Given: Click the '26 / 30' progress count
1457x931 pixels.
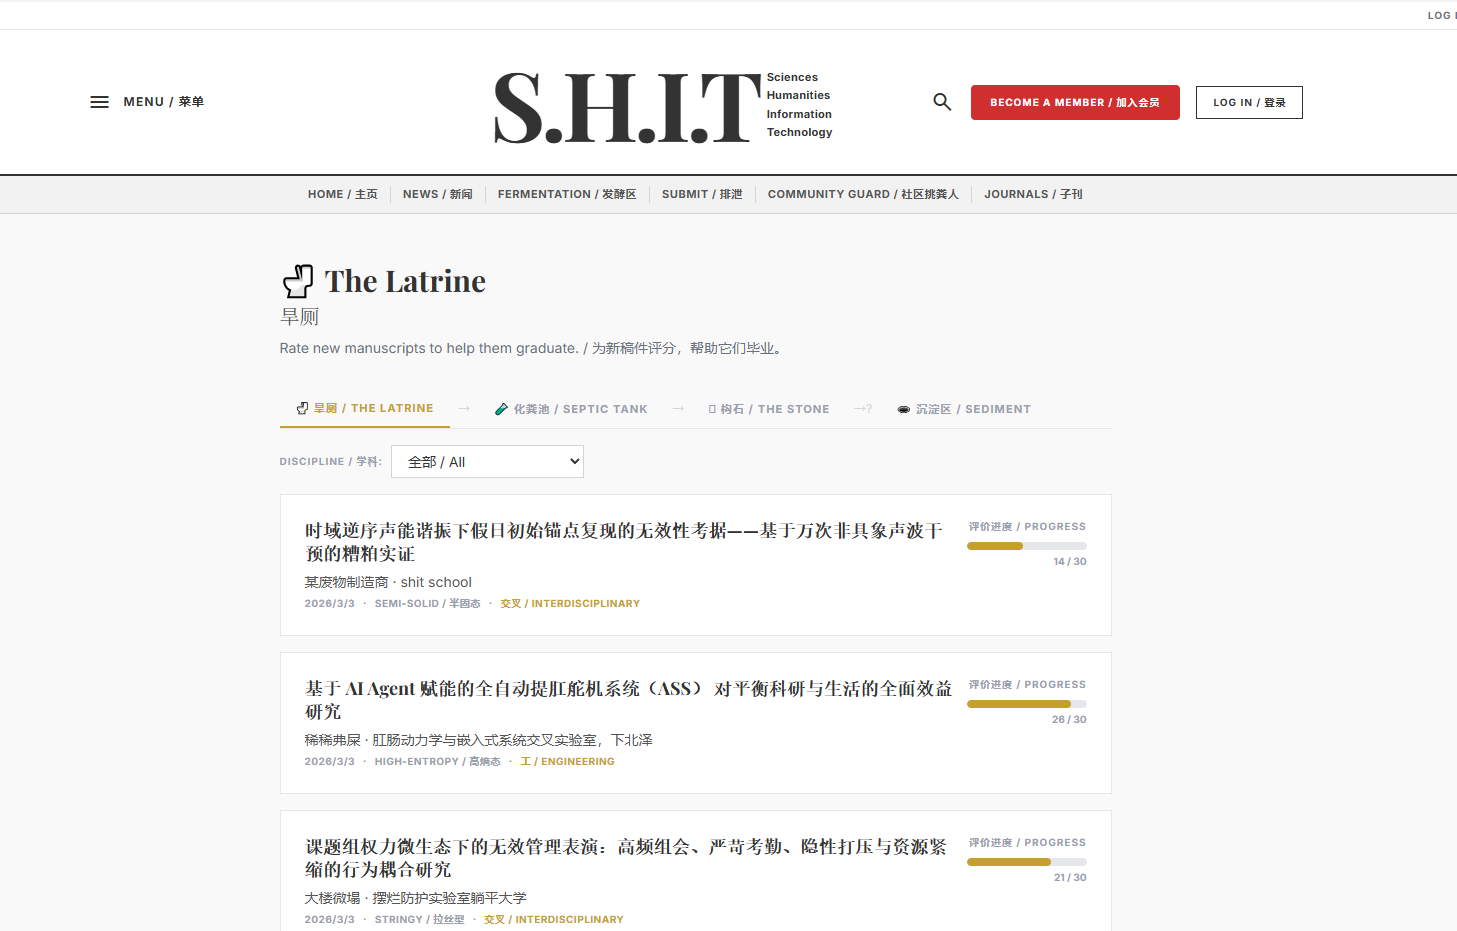Looking at the screenshot, I should point(1069,720).
